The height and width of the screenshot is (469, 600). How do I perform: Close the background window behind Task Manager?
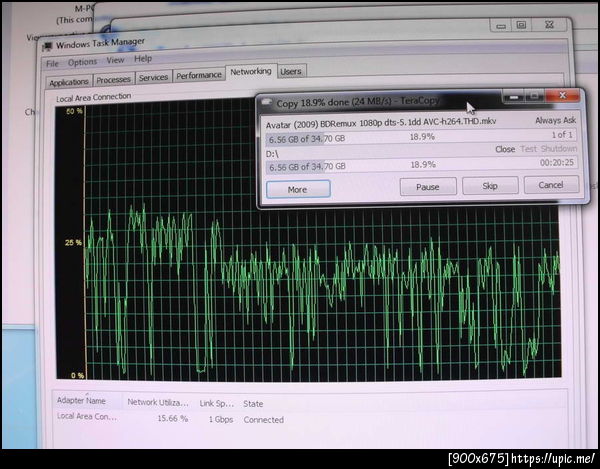point(549,25)
